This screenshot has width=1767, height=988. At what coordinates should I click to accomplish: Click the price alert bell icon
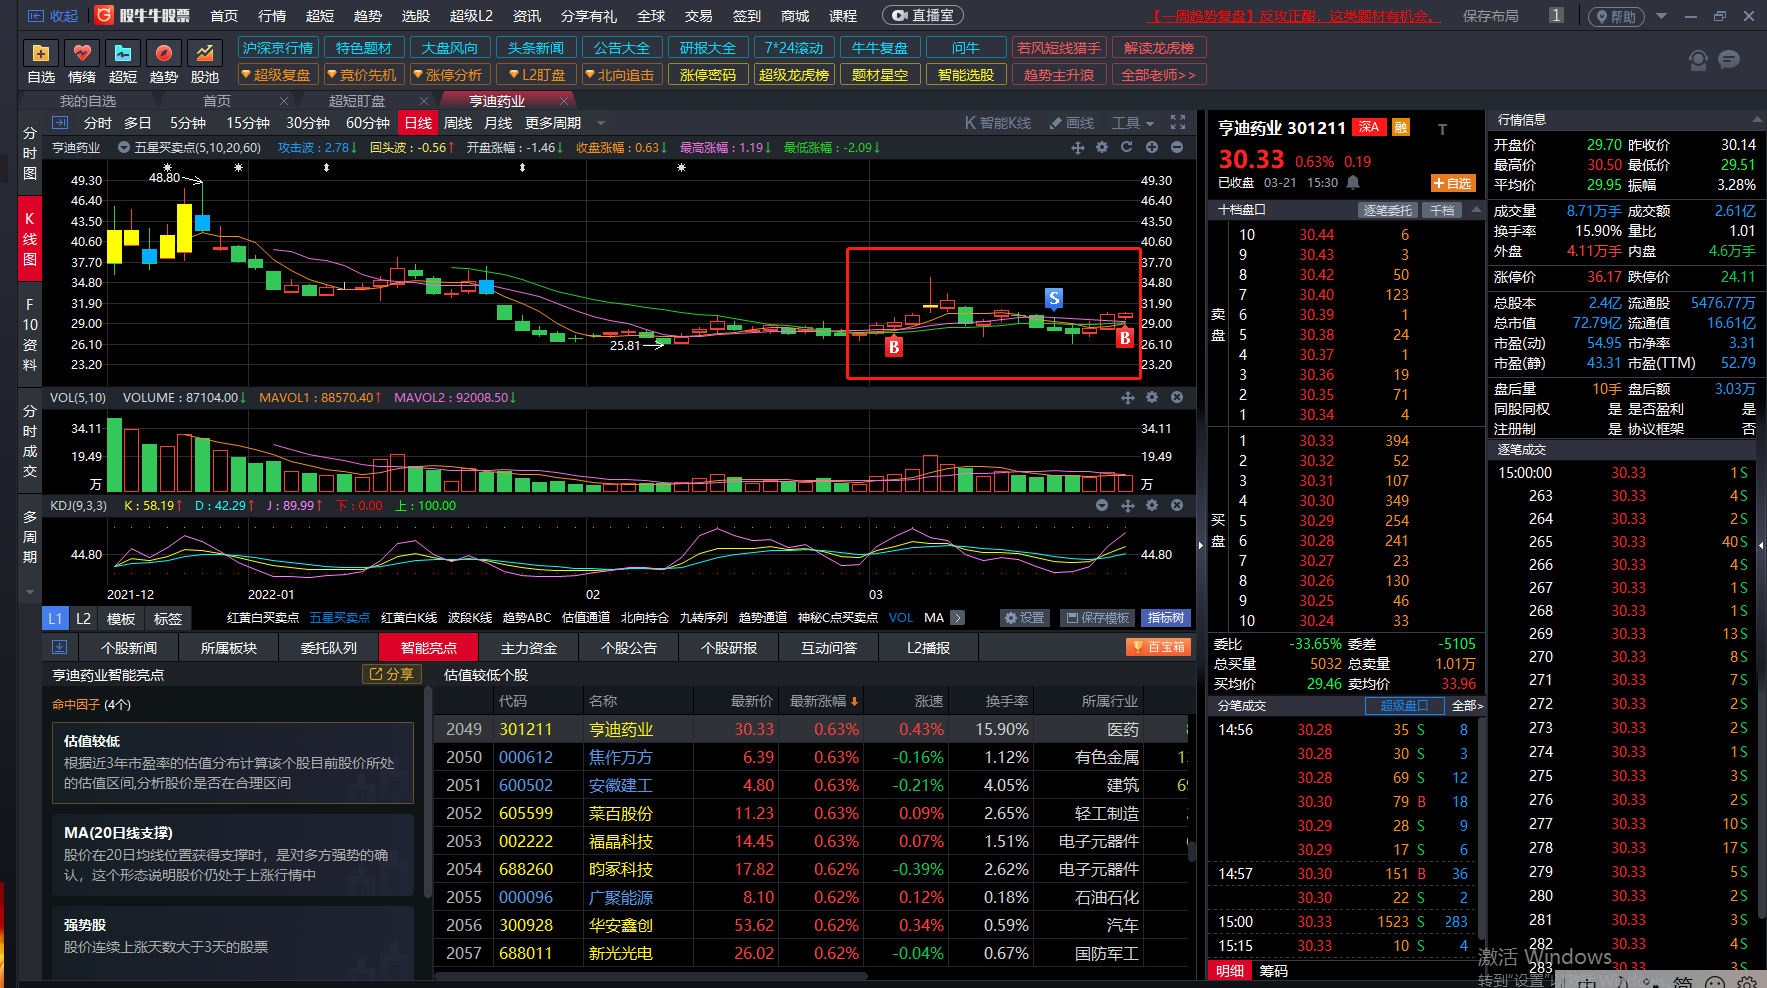[x=1353, y=182]
